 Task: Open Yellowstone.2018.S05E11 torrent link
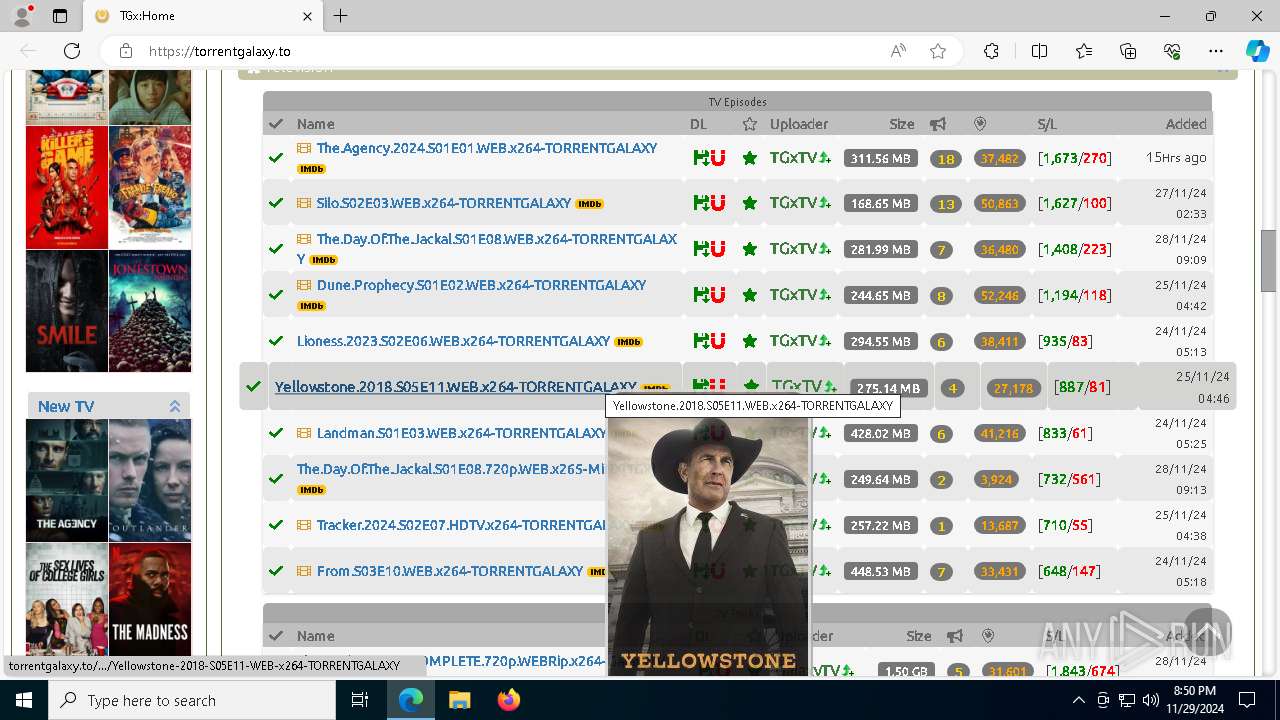click(455, 387)
